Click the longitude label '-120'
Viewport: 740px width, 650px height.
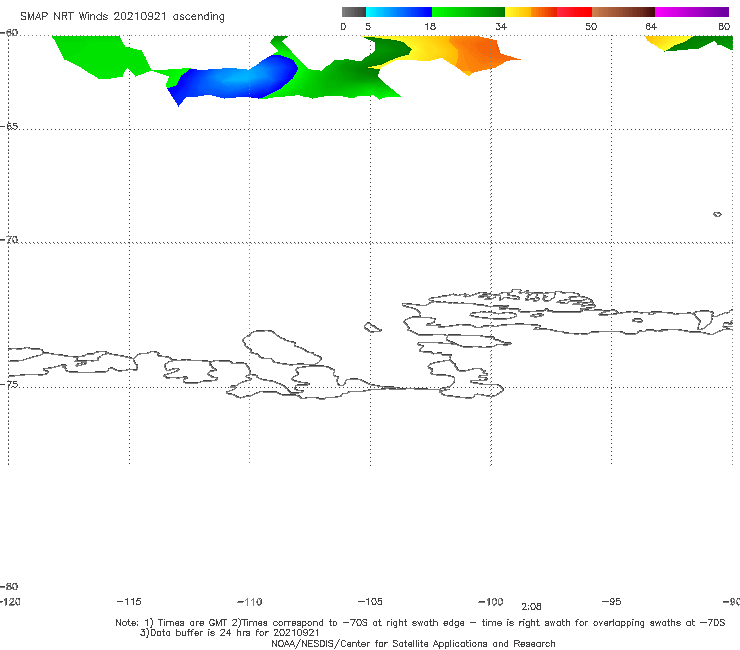click(x=10, y=602)
